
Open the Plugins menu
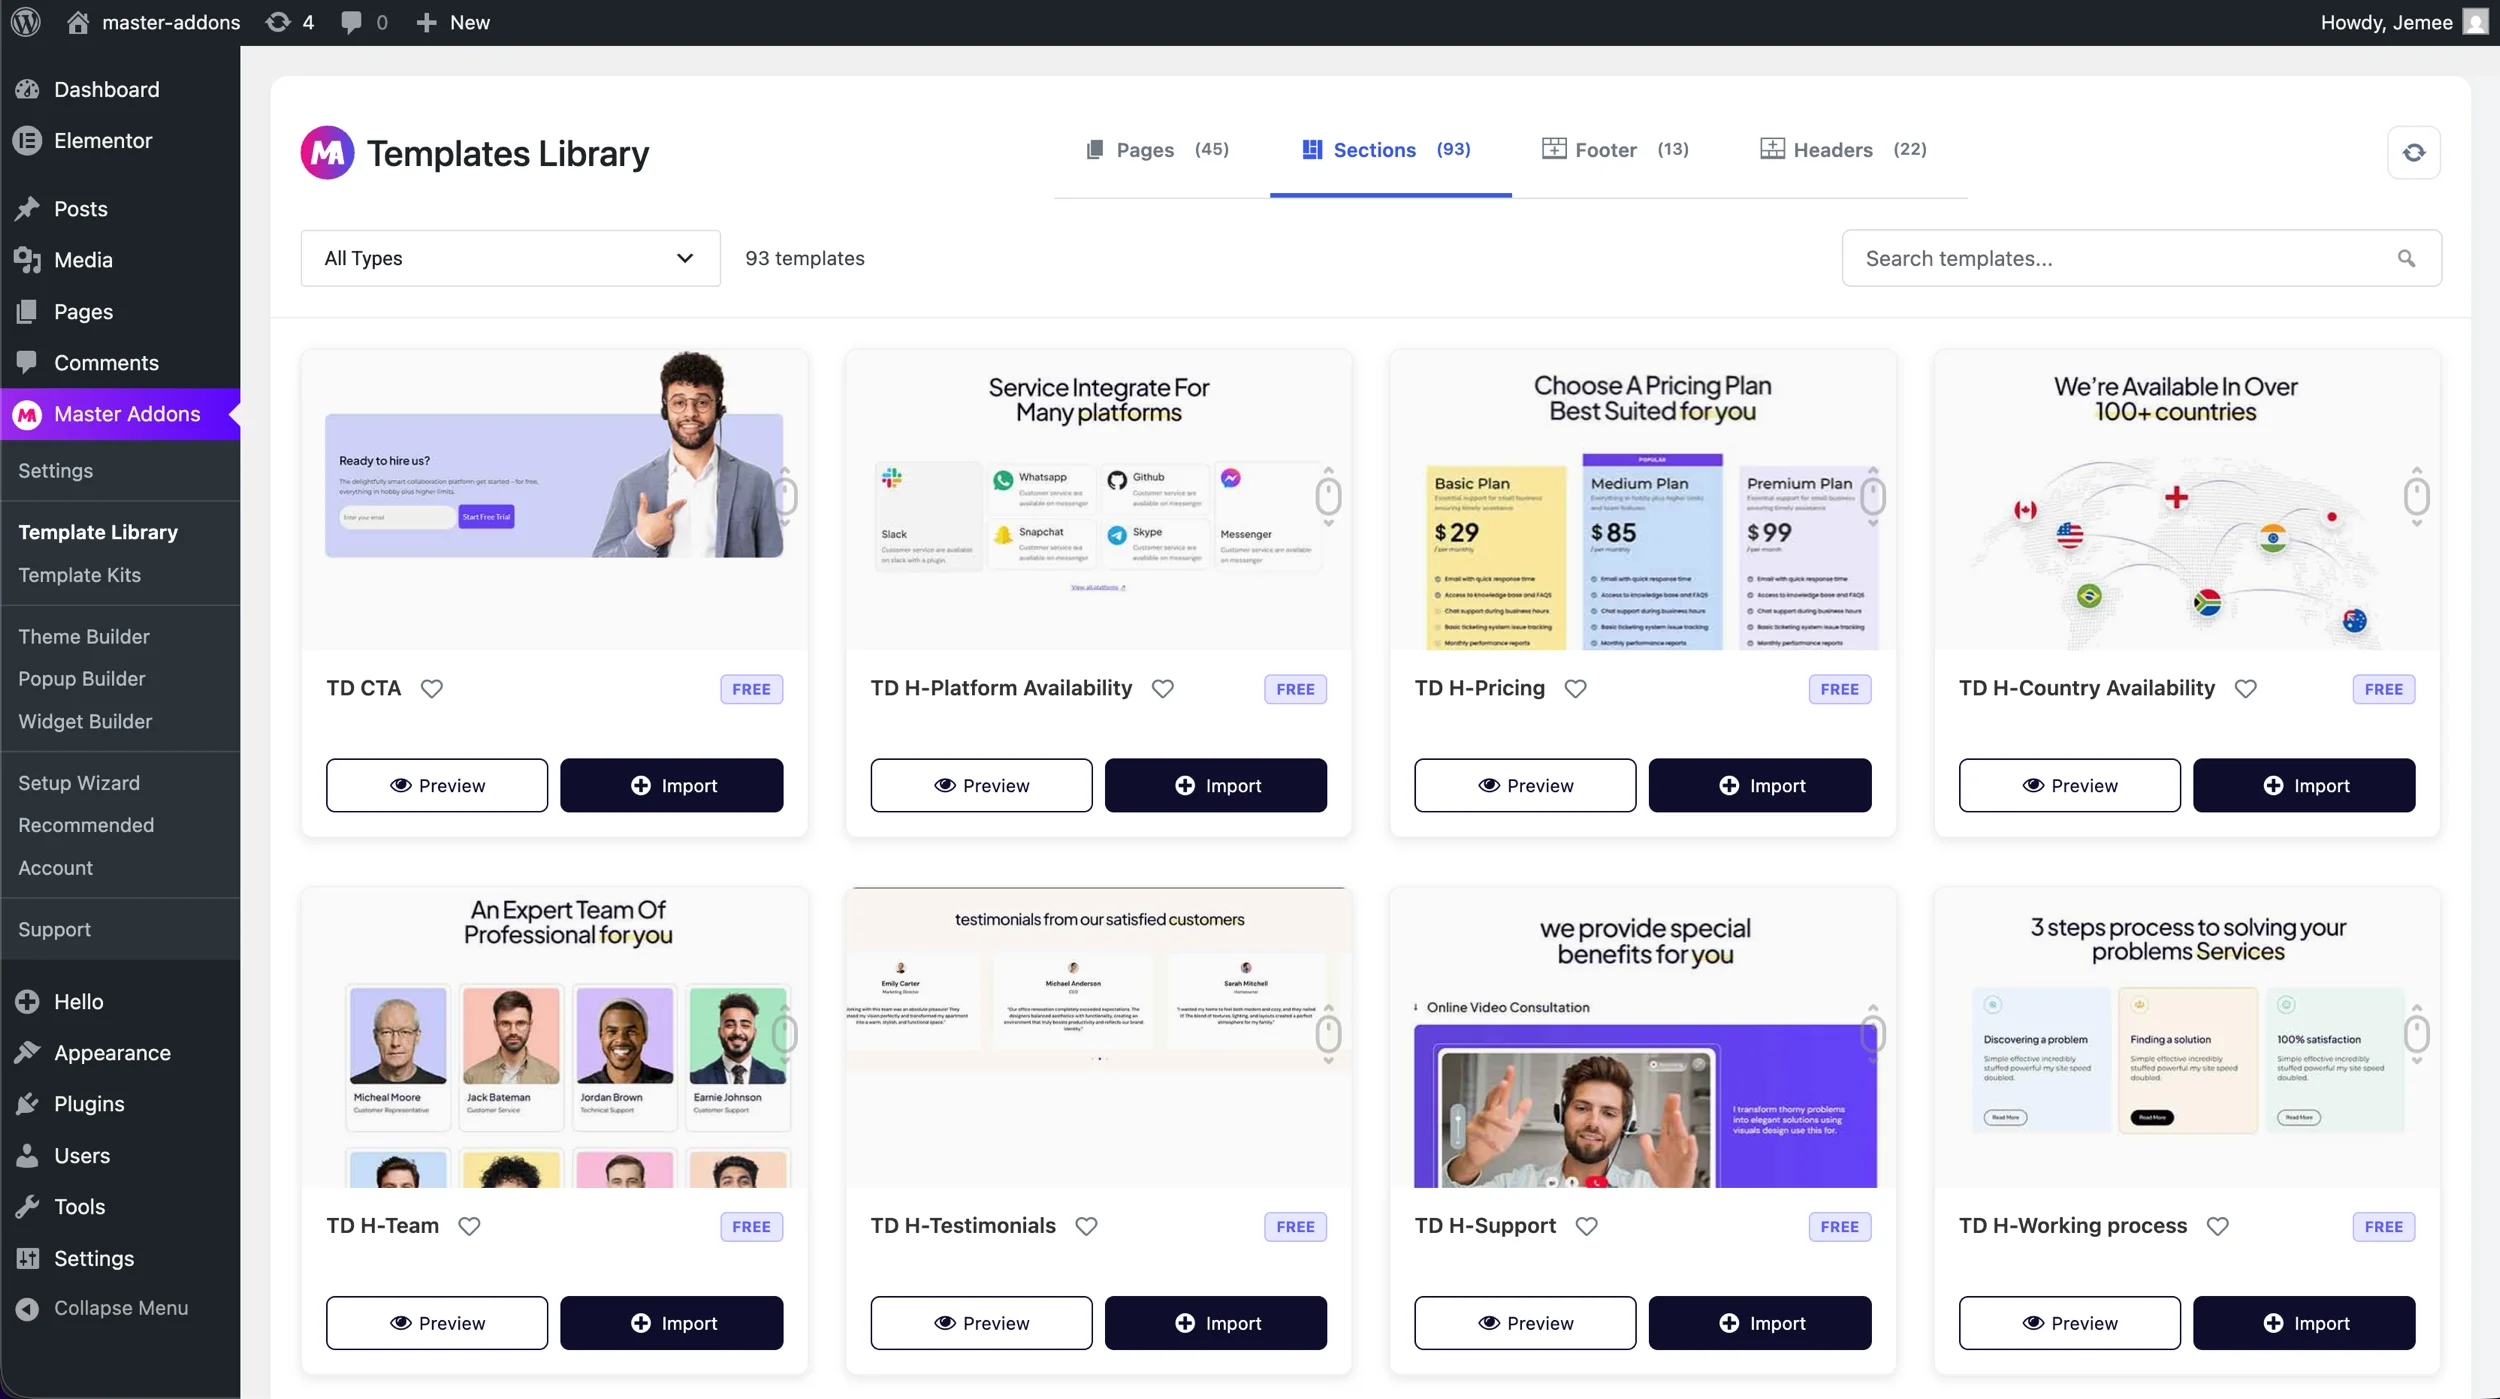click(x=120, y=1104)
